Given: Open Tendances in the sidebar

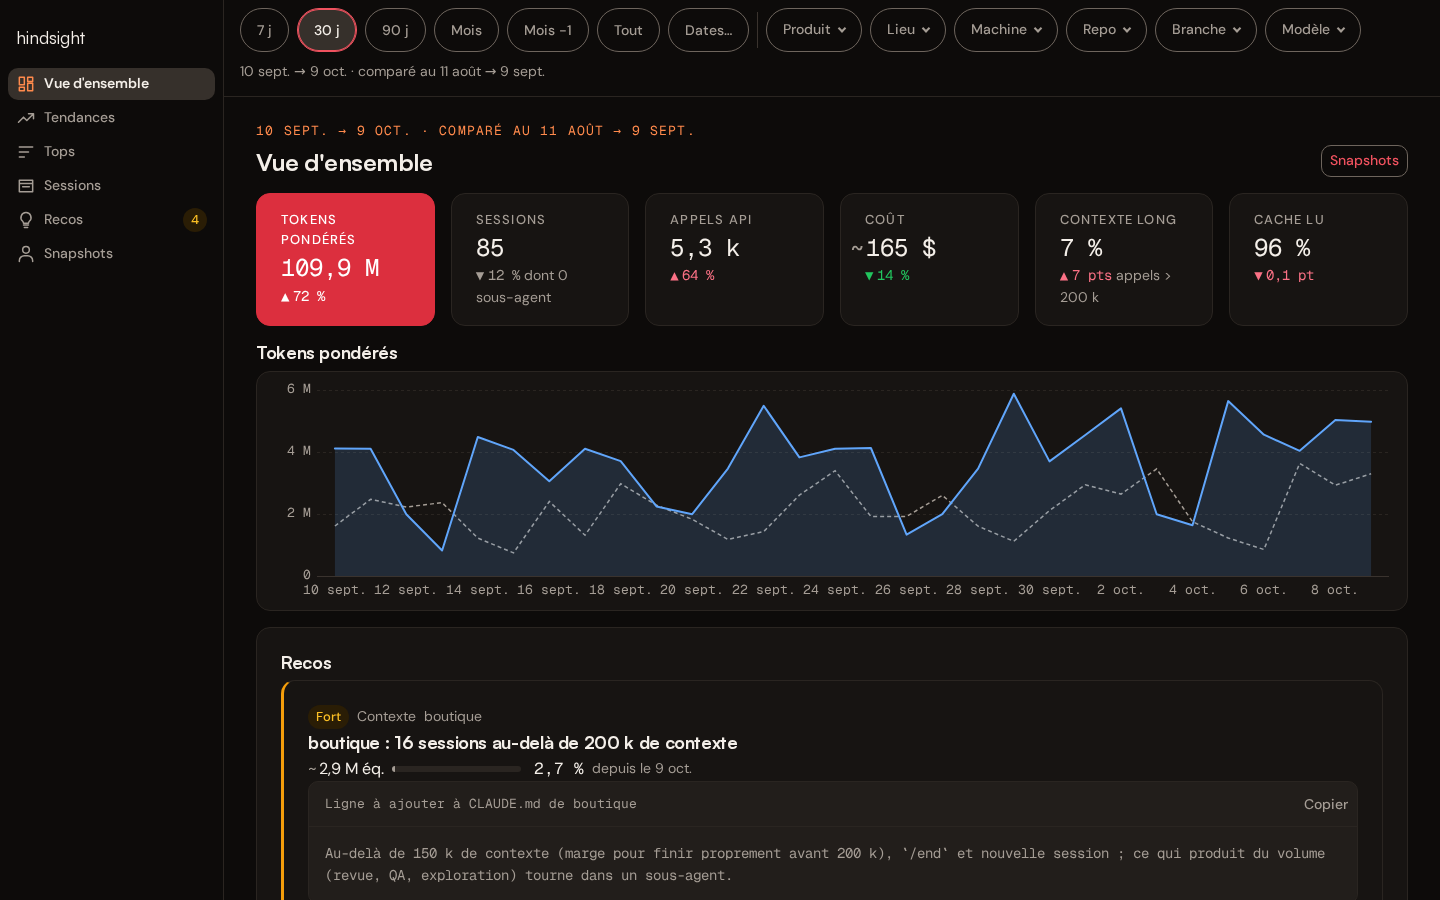Looking at the screenshot, I should pyautogui.click(x=111, y=118).
